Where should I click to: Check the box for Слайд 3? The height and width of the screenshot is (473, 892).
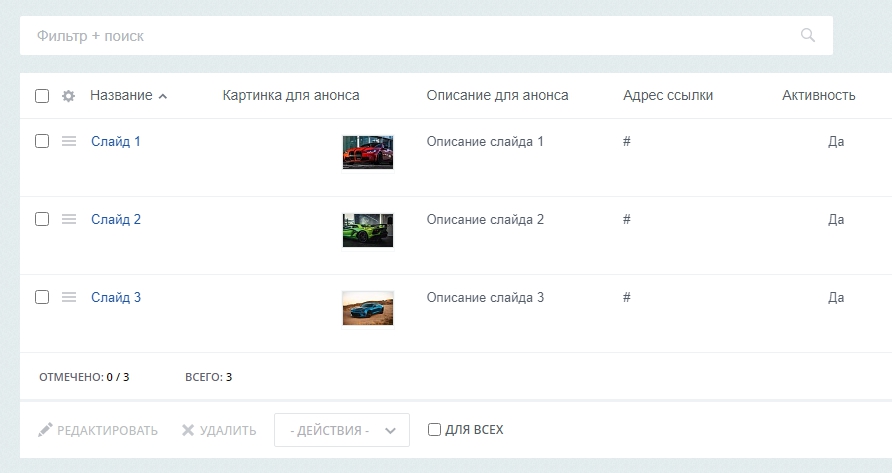tap(42, 297)
